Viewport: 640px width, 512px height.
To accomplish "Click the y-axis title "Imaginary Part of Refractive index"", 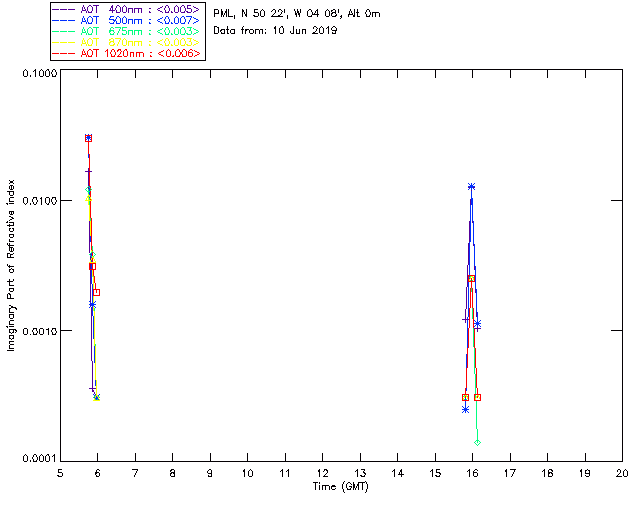I will 11,265.
